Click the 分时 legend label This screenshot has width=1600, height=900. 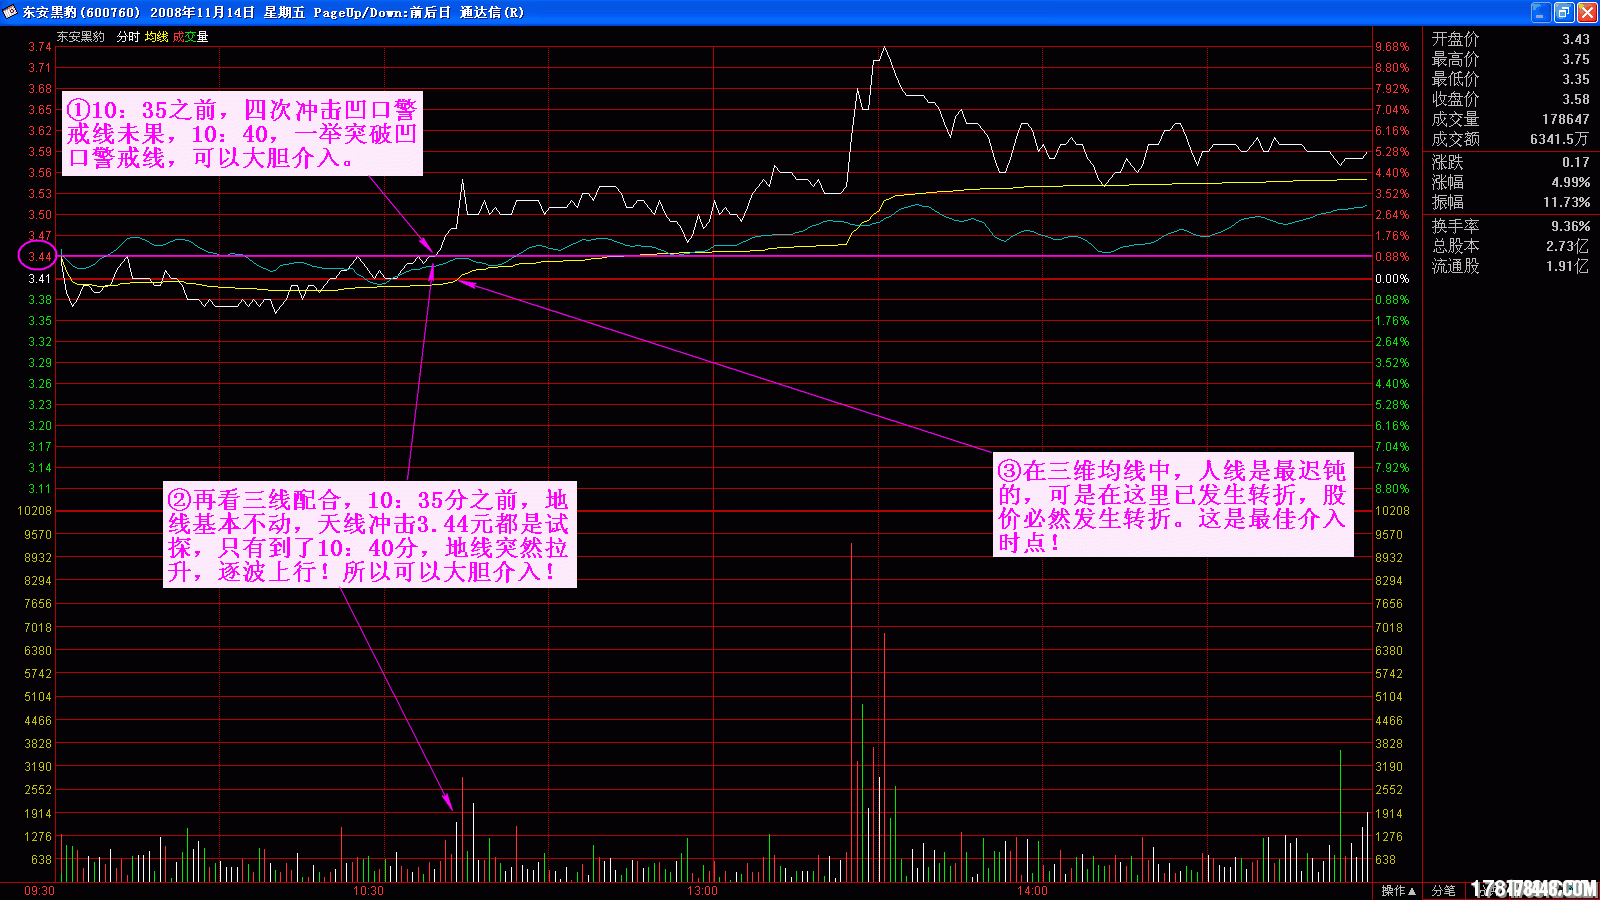(x=128, y=37)
